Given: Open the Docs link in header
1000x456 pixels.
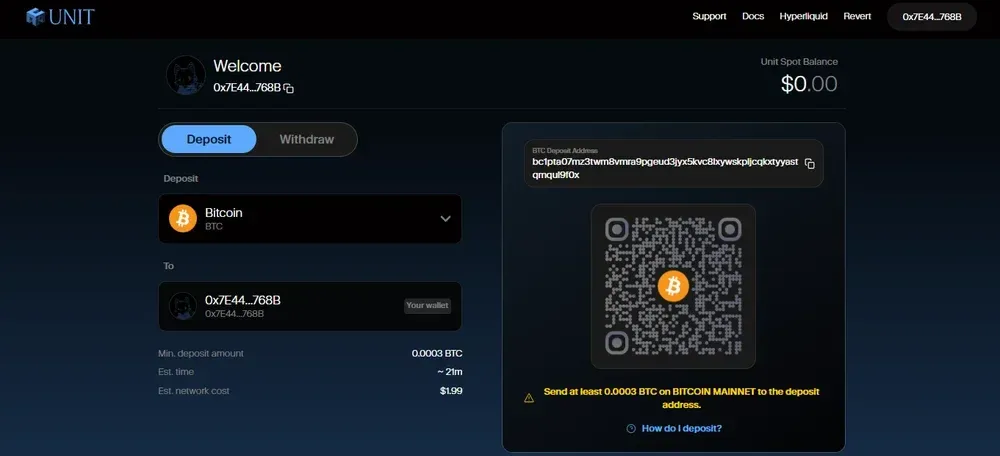Looking at the screenshot, I should (753, 17).
